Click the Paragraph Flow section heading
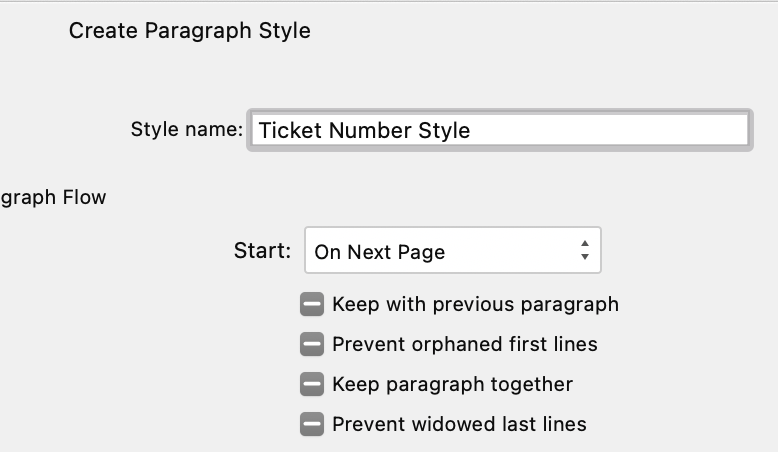Viewport: 778px width, 452px height. [53, 197]
